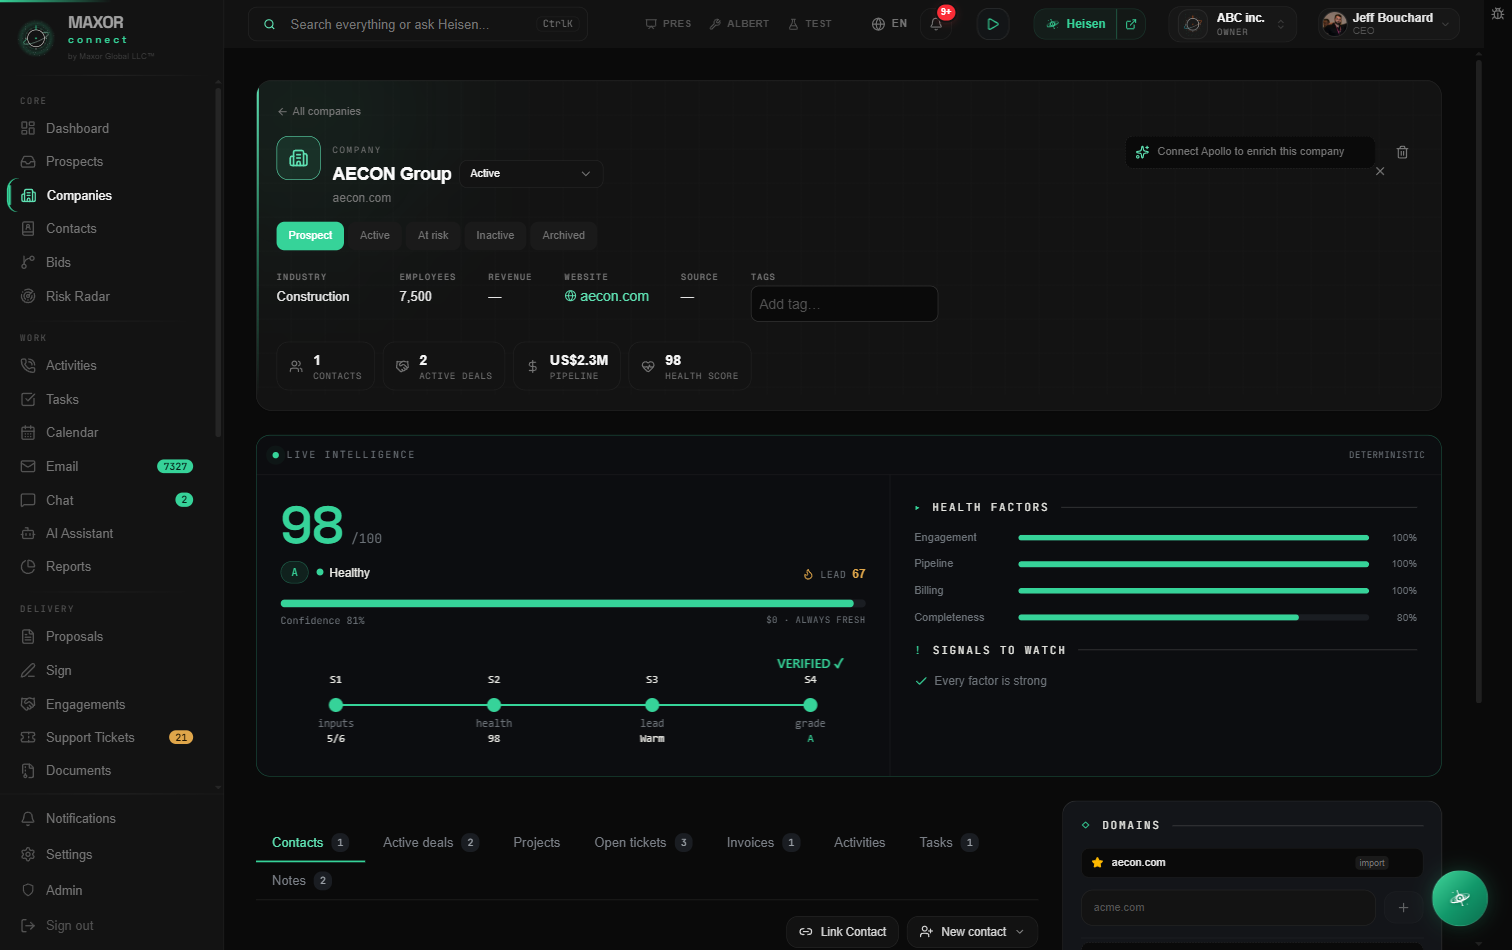This screenshot has height=950, width=1512.
Task: Delete company with trash icon
Action: (x=1402, y=152)
